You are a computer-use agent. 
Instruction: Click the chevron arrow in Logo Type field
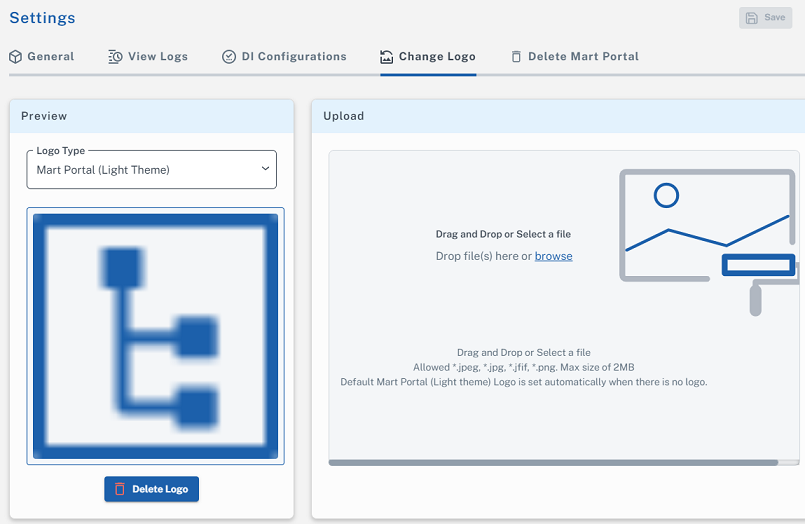pyautogui.click(x=265, y=168)
